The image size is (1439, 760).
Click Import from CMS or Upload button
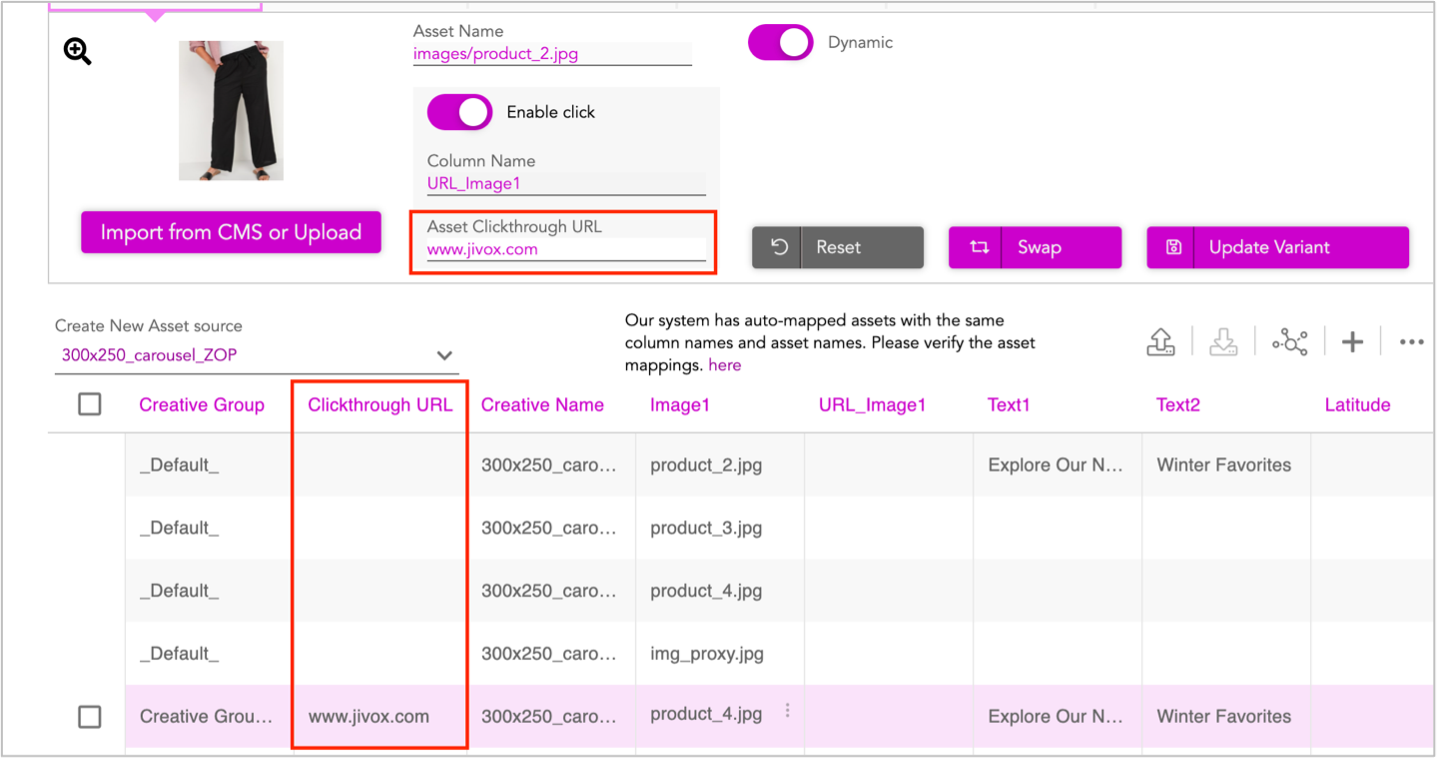click(x=231, y=232)
